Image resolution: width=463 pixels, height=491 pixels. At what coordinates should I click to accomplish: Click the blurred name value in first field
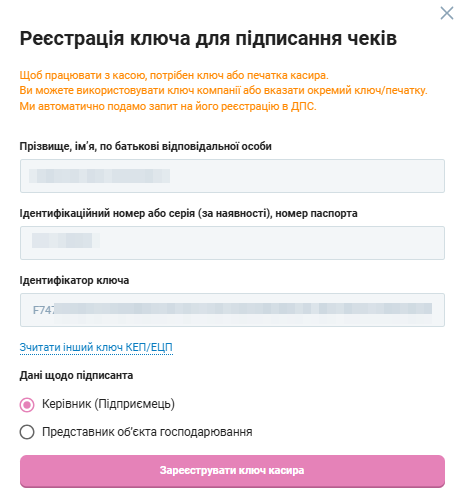point(99,176)
